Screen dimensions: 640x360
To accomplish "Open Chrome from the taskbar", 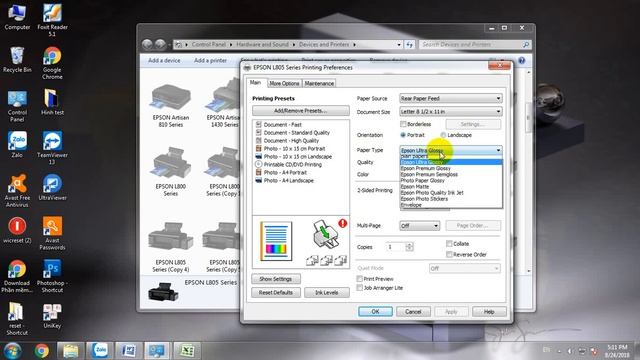I will coord(42,351).
